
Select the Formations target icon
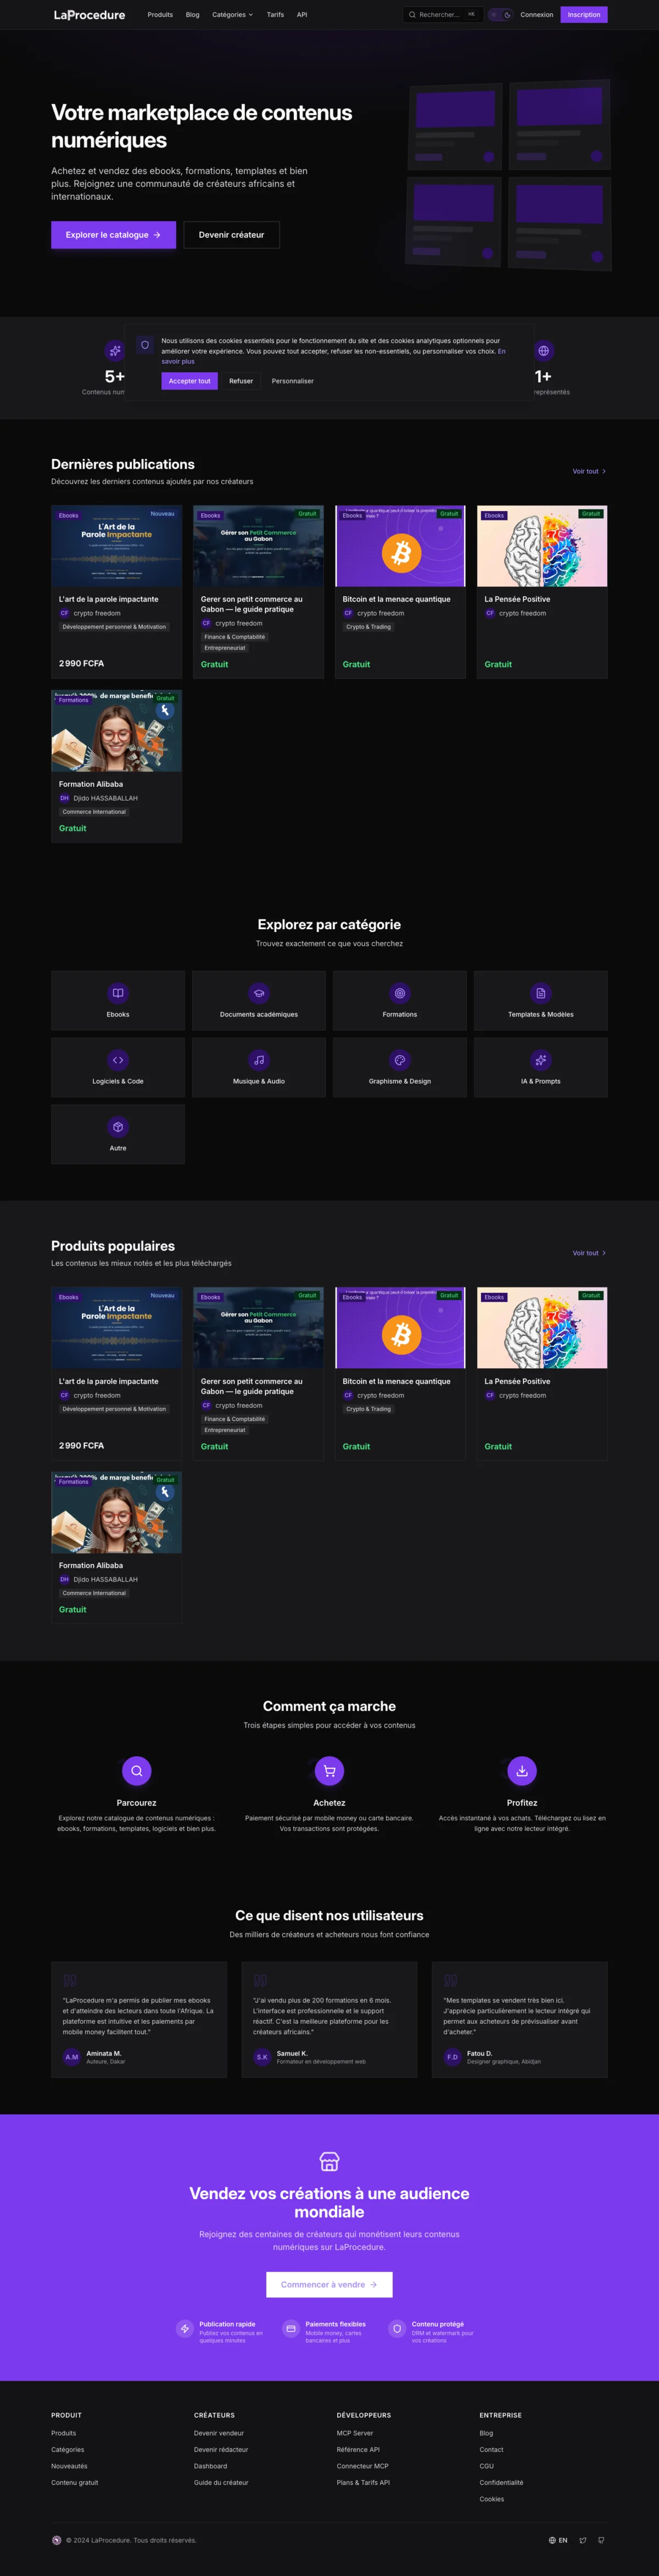coord(400,993)
